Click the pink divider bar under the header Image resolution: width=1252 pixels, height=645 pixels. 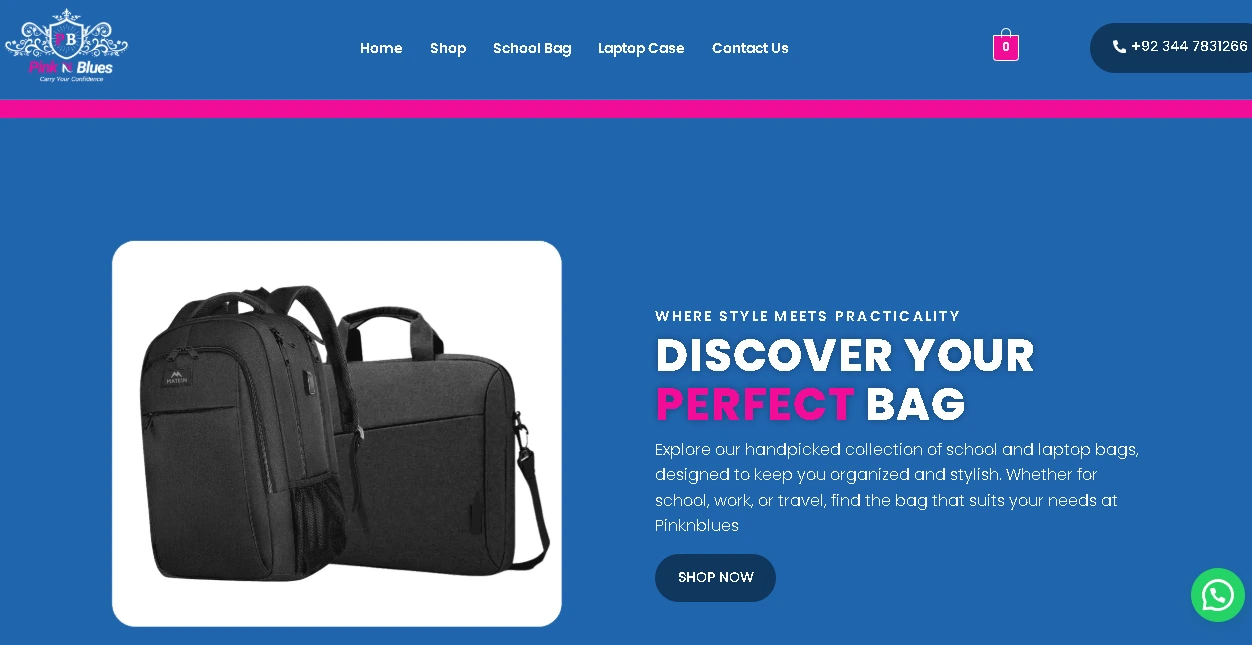626,109
